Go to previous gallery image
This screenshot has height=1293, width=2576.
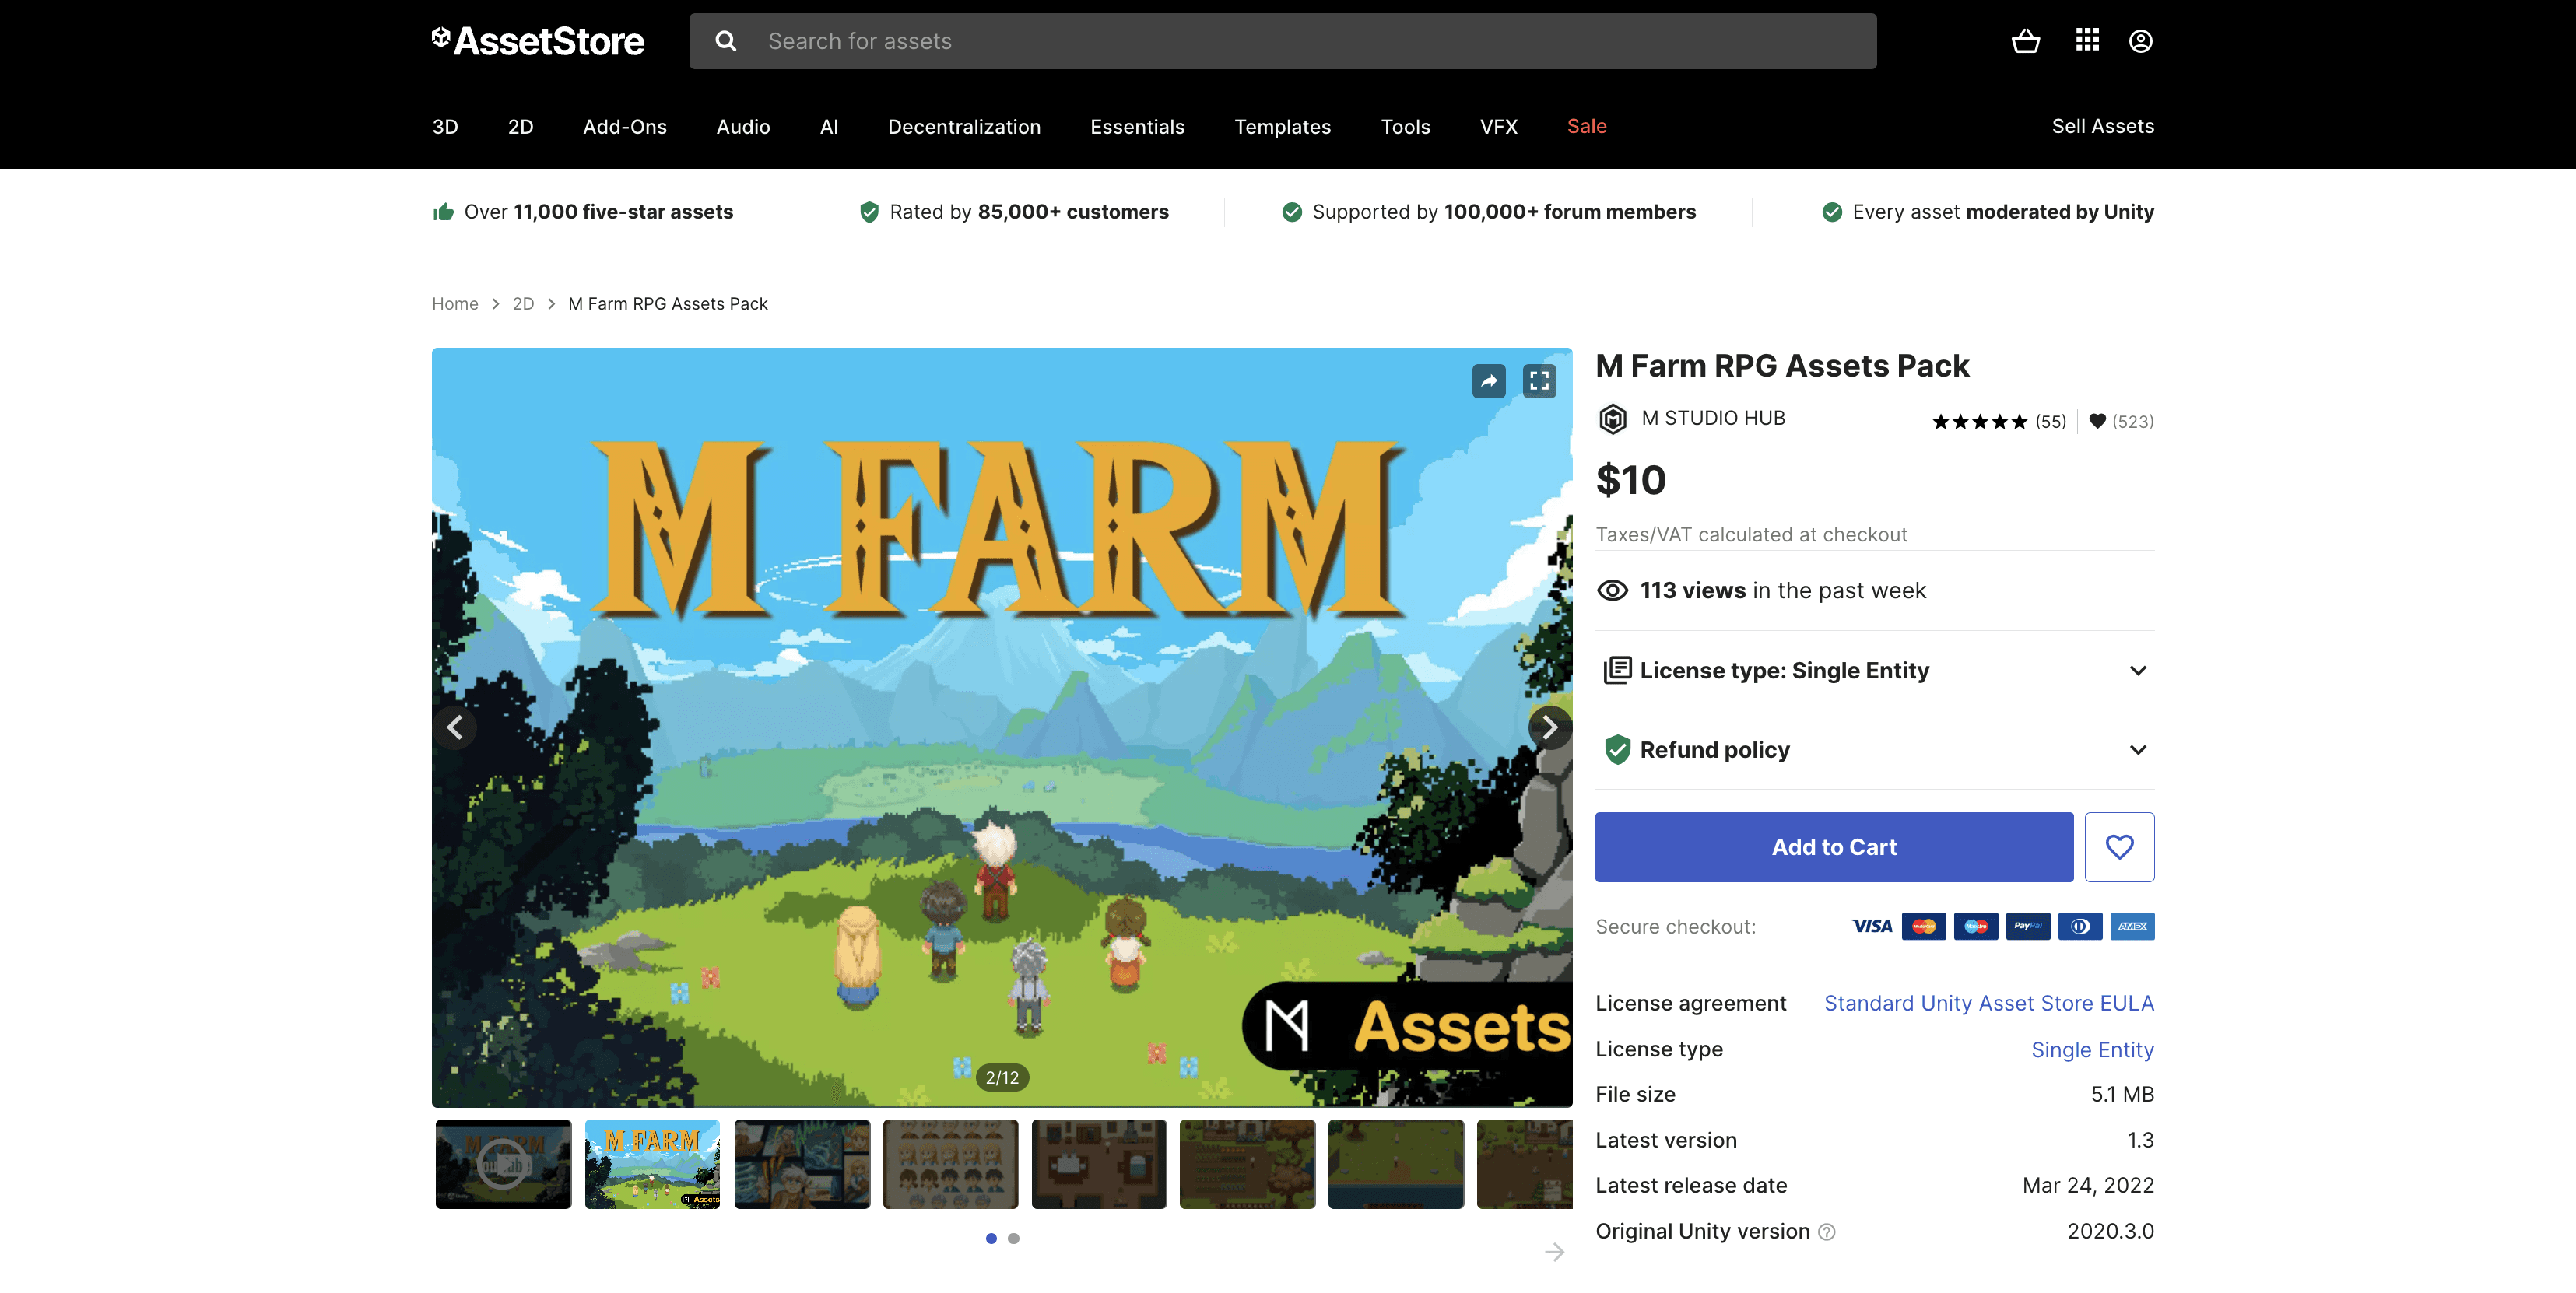point(455,727)
